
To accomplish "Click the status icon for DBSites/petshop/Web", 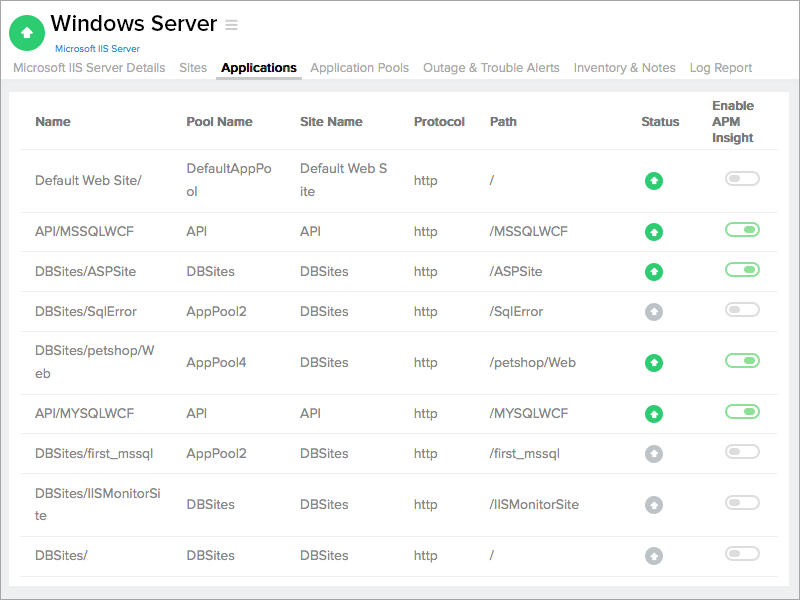I will pos(654,363).
